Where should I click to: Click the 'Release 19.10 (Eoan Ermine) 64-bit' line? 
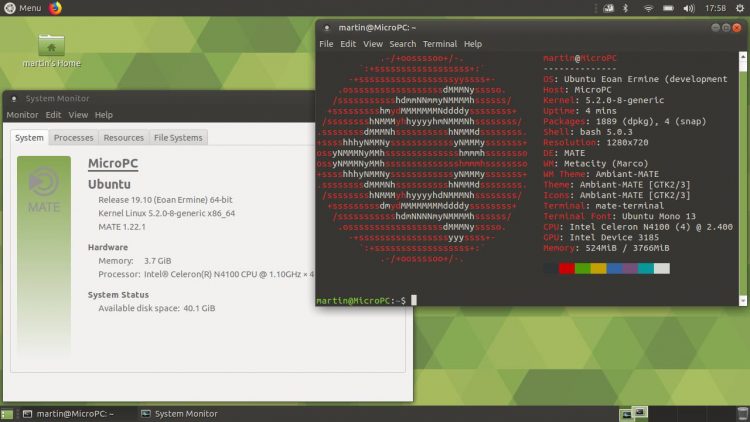coord(165,200)
